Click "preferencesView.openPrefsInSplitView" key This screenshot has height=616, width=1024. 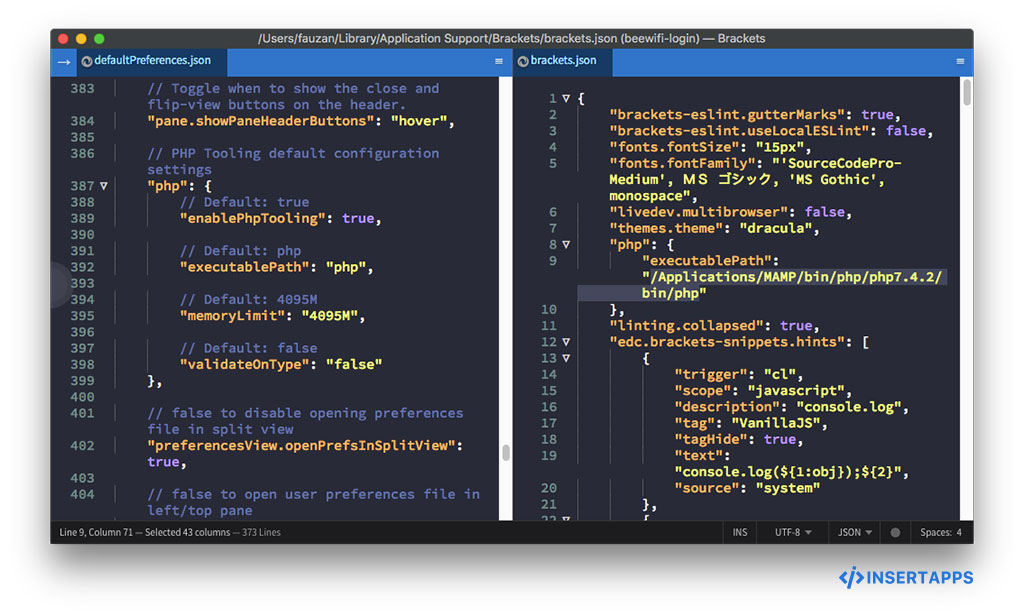pos(301,446)
